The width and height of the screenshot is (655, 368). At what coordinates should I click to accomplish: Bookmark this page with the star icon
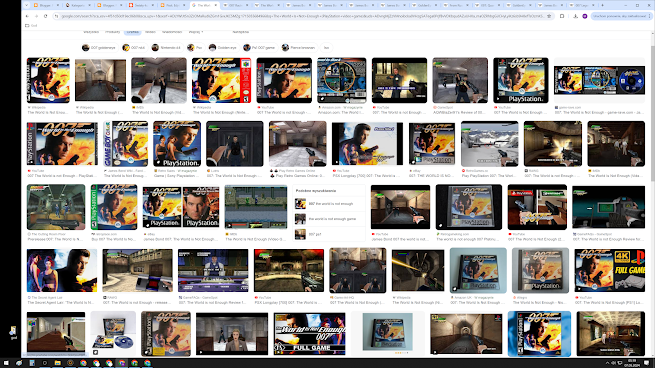coord(549,16)
